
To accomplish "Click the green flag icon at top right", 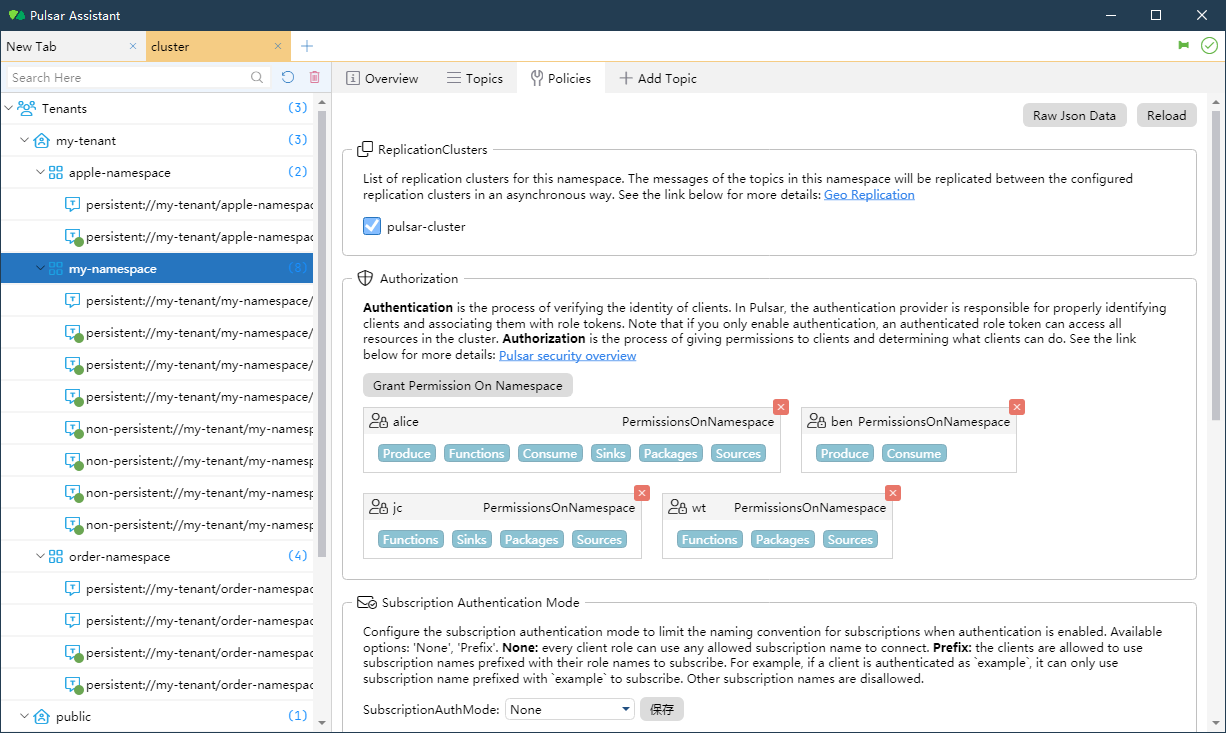I will click(x=1184, y=46).
